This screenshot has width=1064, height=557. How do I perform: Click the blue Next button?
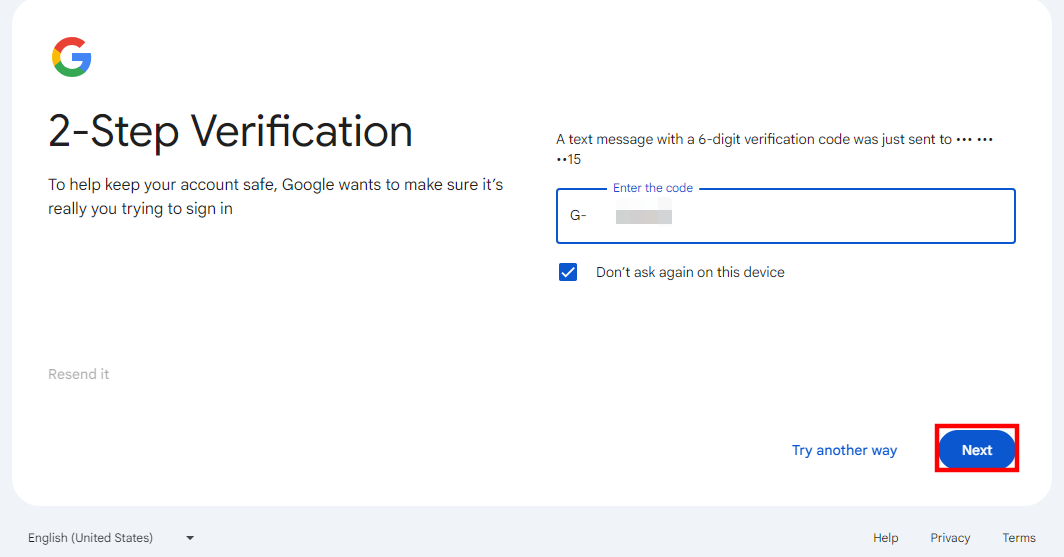[x=976, y=450]
